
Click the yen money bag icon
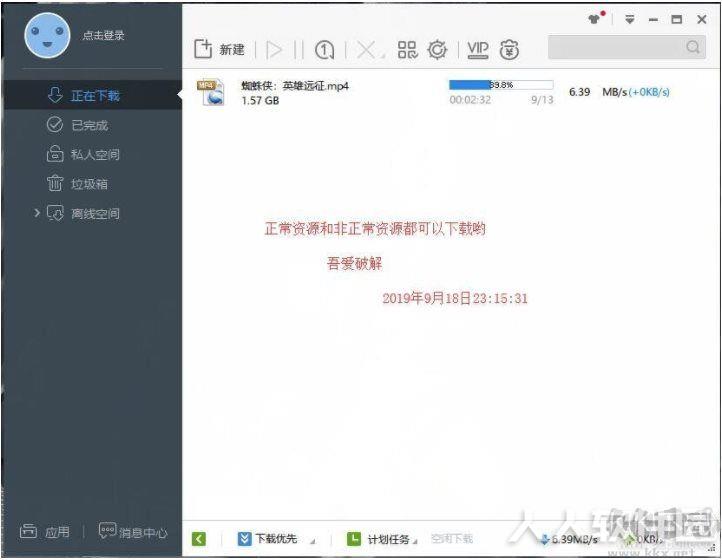[509, 49]
